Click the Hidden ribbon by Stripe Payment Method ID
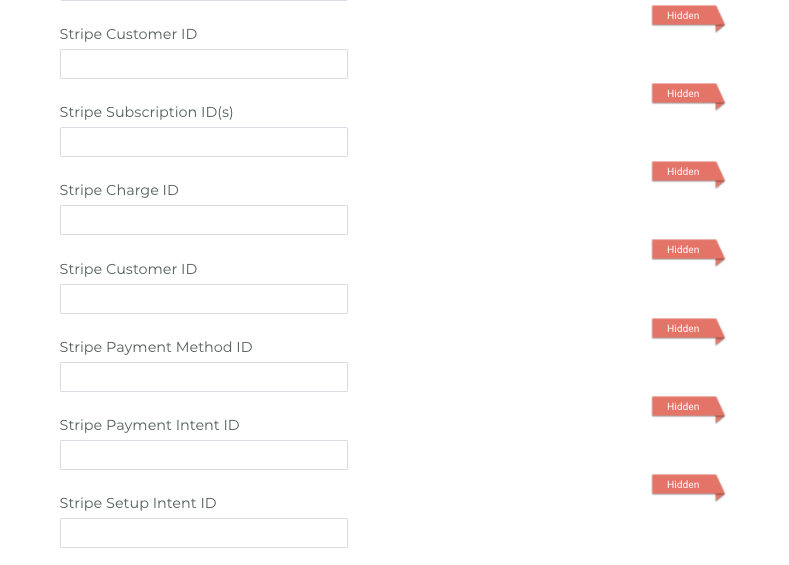Image resolution: width=789 pixels, height=565 pixels. [684, 329]
